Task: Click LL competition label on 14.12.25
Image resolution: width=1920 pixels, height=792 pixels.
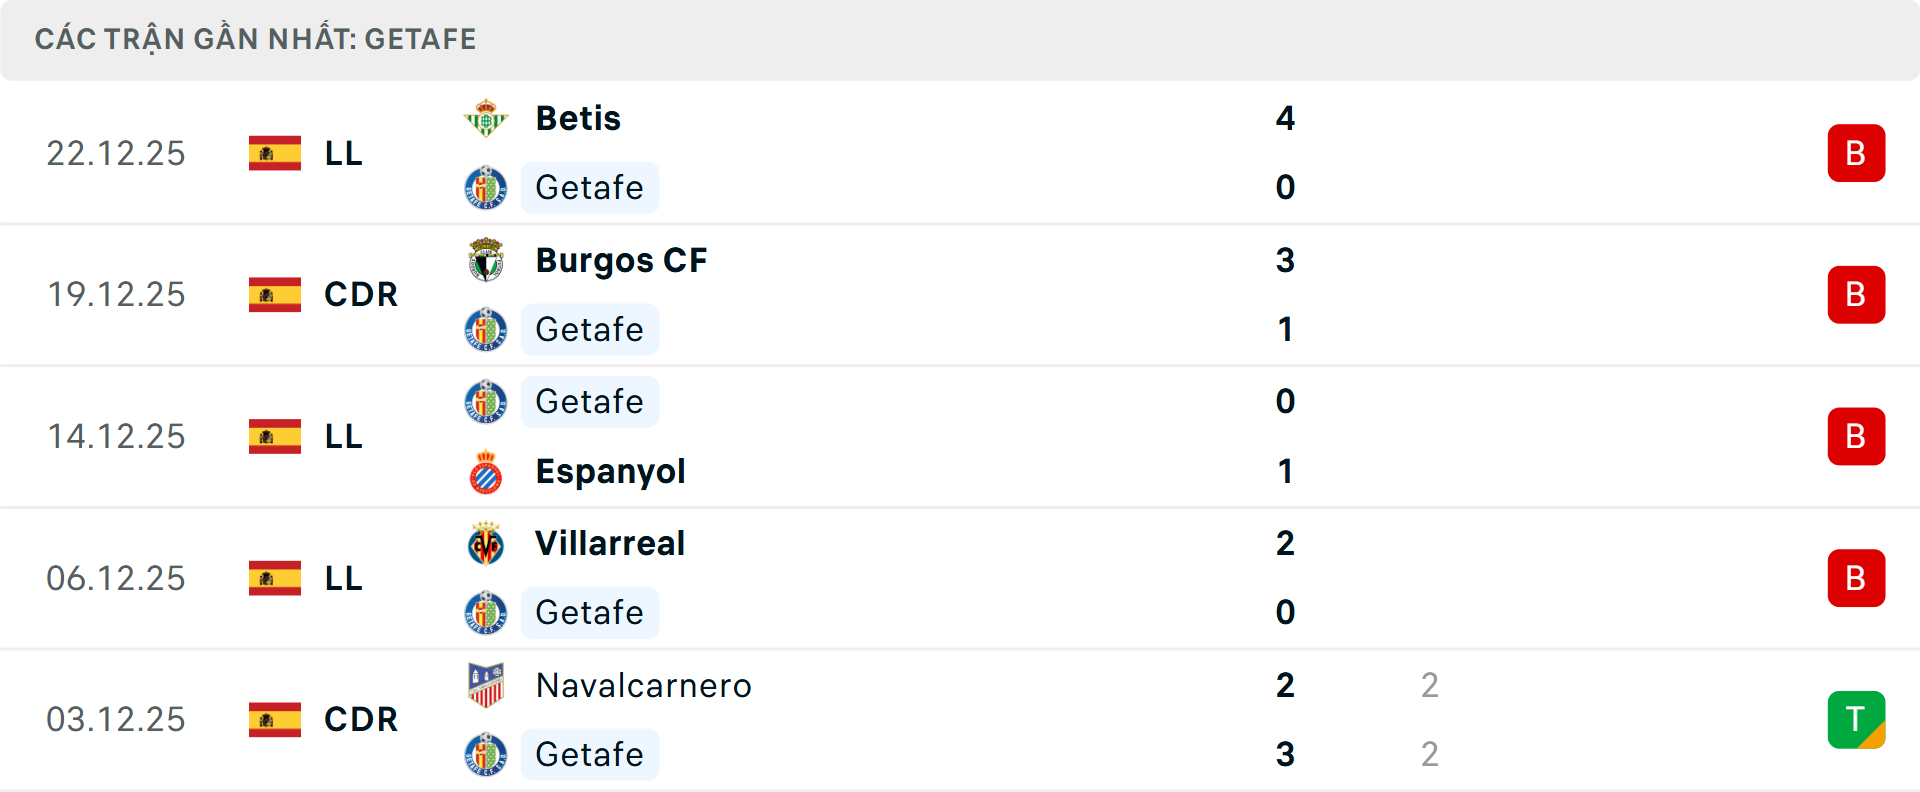Action: (343, 437)
